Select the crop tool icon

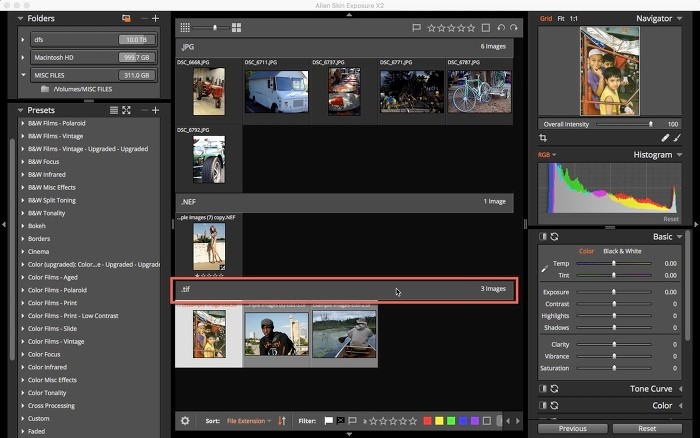543,138
